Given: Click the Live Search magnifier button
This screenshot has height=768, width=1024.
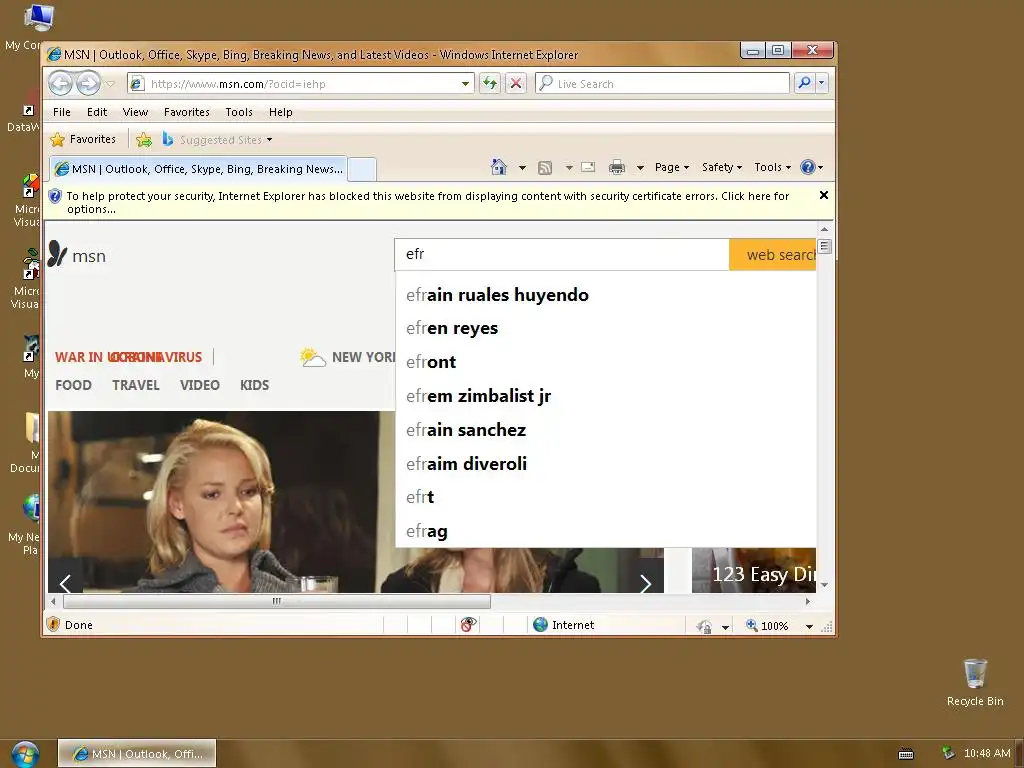Looking at the screenshot, I should coord(805,83).
